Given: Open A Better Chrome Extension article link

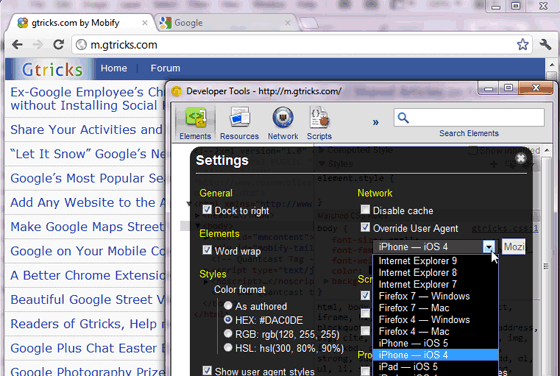Looking at the screenshot, I should pos(88,275).
